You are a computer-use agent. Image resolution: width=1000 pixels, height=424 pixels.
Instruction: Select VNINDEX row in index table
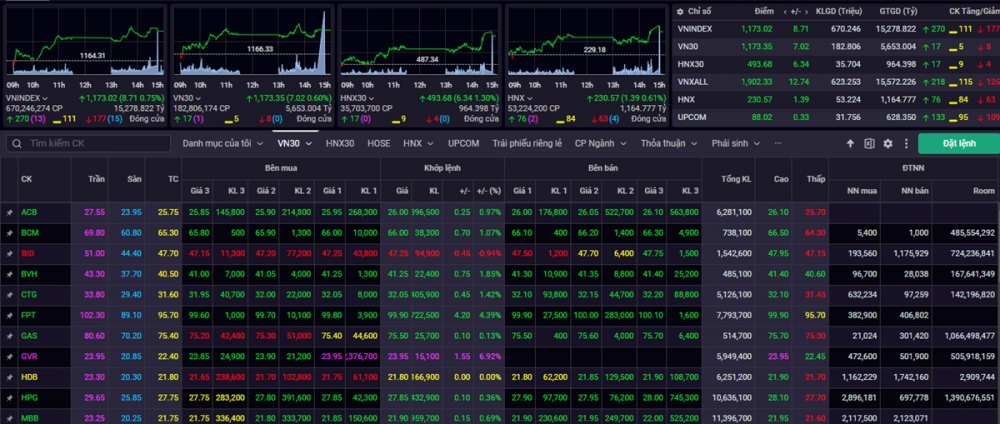pyautogui.click(x=836, y=29)
